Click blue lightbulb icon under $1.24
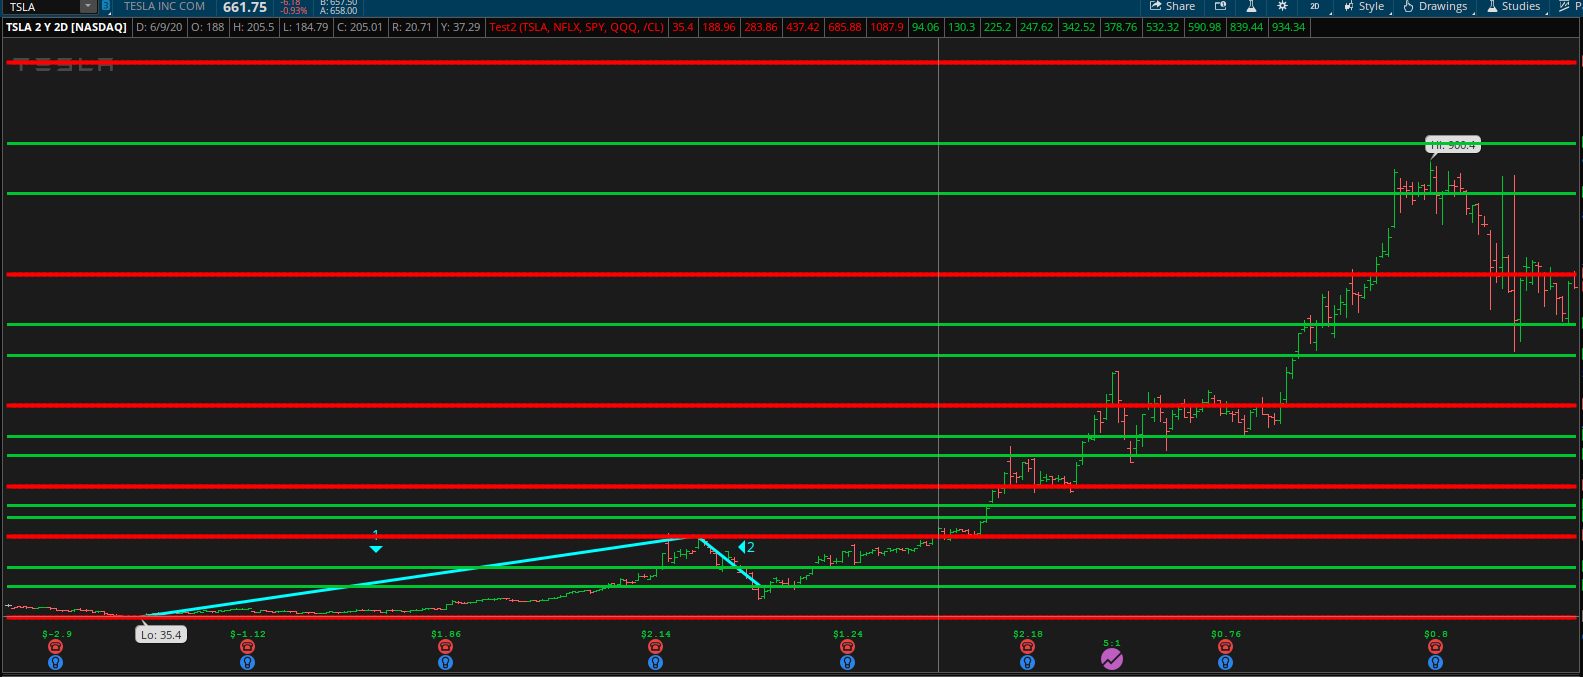The width and height of the screenshot is (1583, 677). click(x=848, y=662)
